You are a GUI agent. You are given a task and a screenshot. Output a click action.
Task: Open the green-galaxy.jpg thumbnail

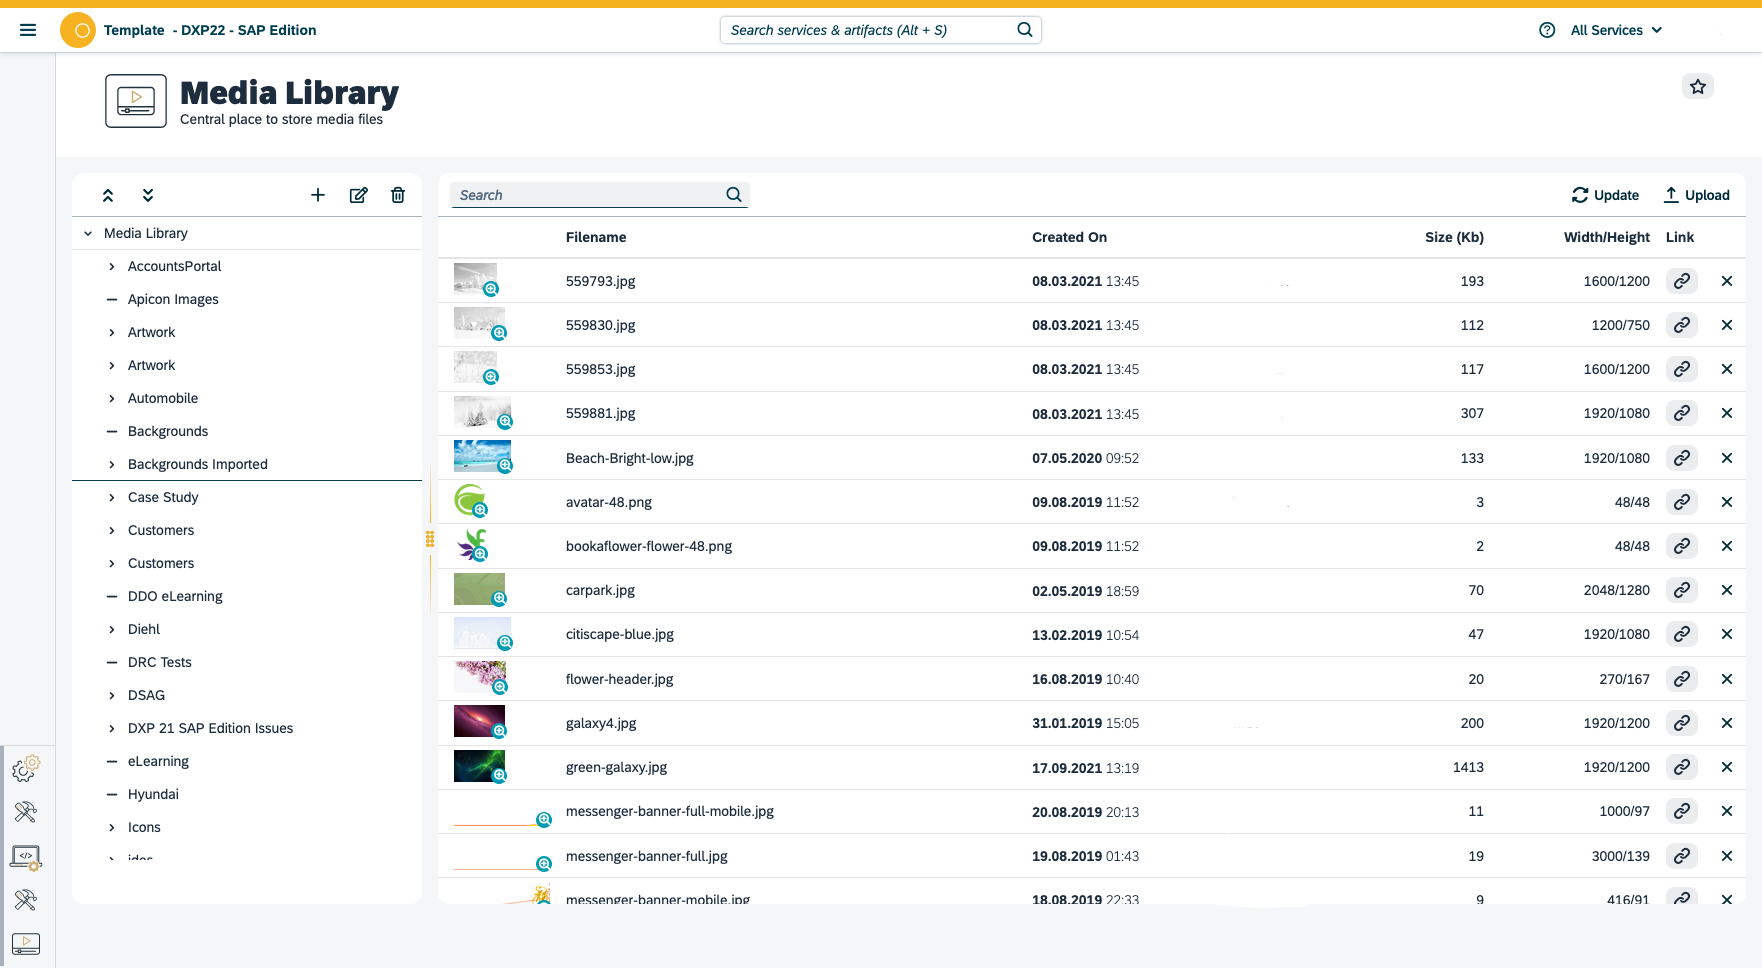479,766
